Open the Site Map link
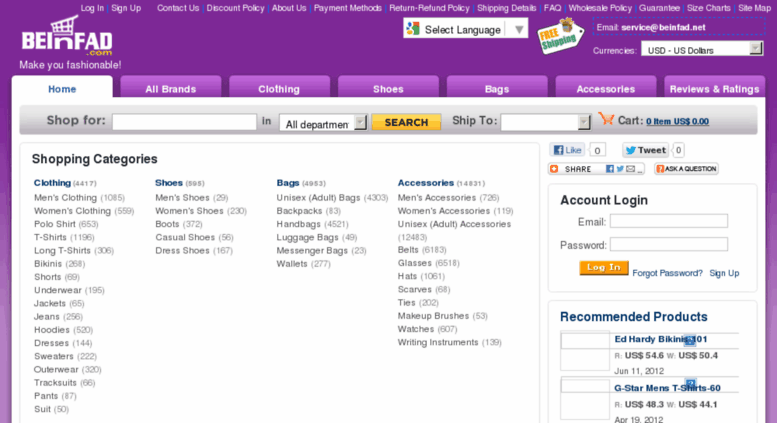 [x=754, y=8]
